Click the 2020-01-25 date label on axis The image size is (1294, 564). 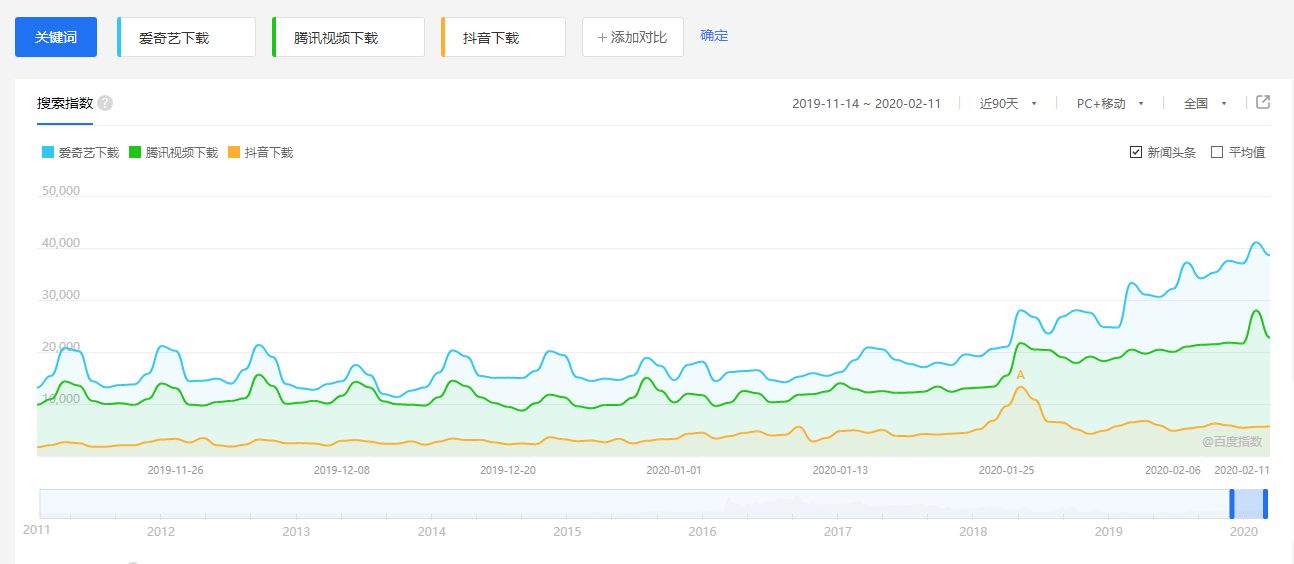[1006, 470]
